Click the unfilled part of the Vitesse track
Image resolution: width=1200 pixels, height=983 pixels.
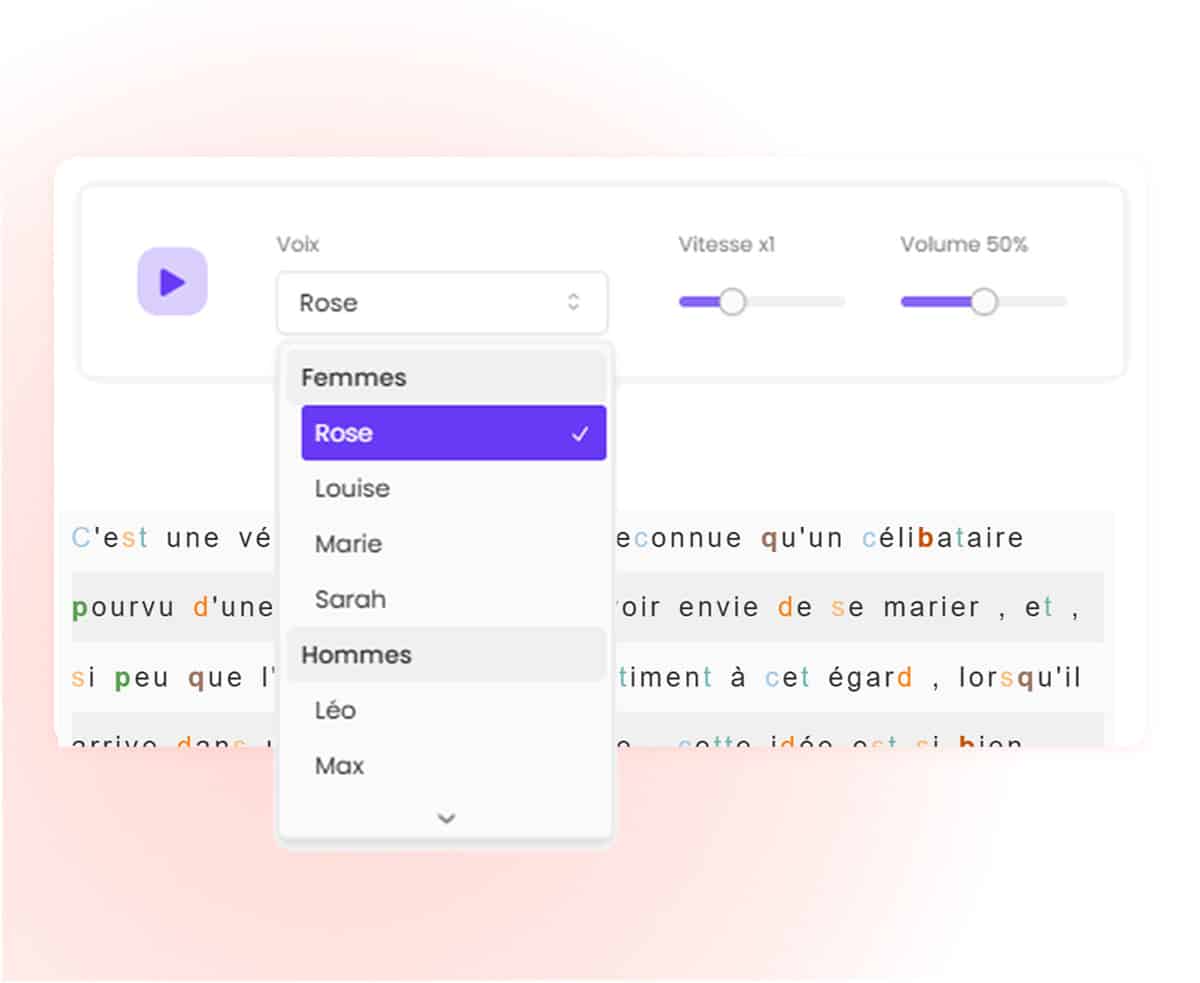tap(797, 302)
